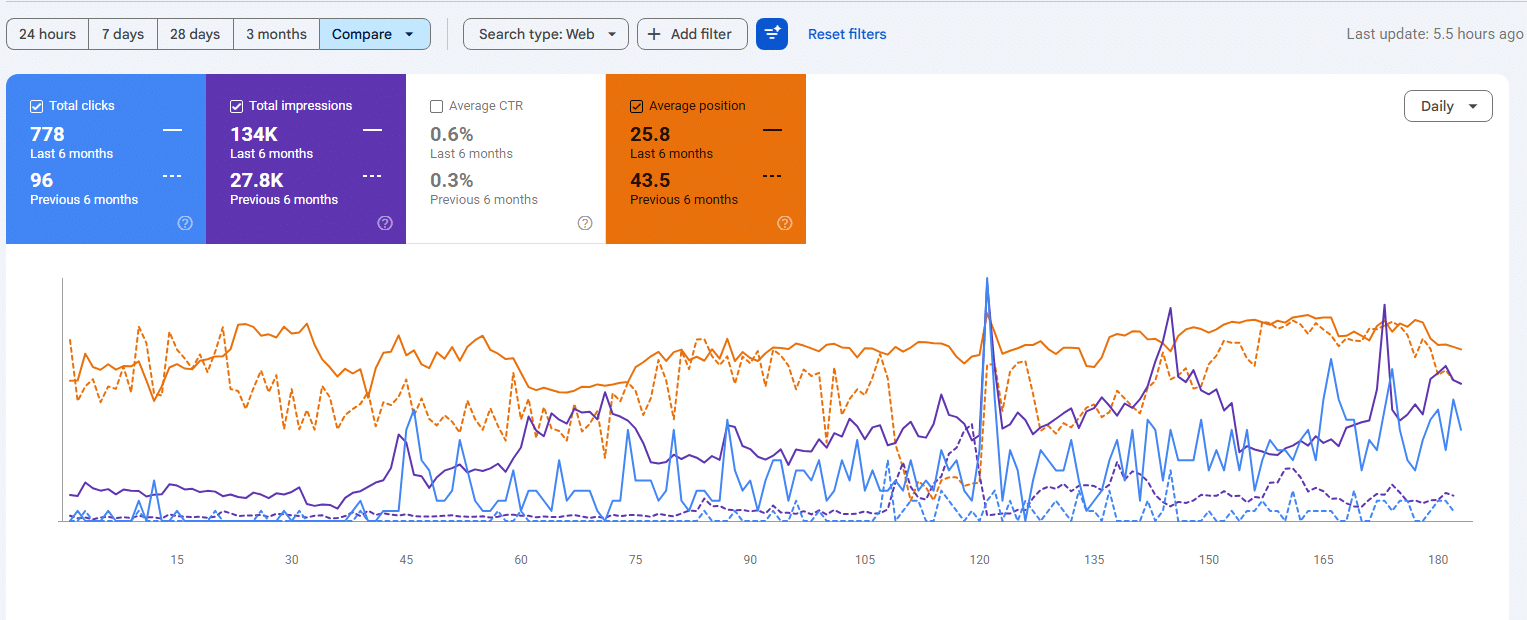1527x620 pixels.
Task: Uncheck the Total clicks checkbox
Action: click(x=37, y=106)
